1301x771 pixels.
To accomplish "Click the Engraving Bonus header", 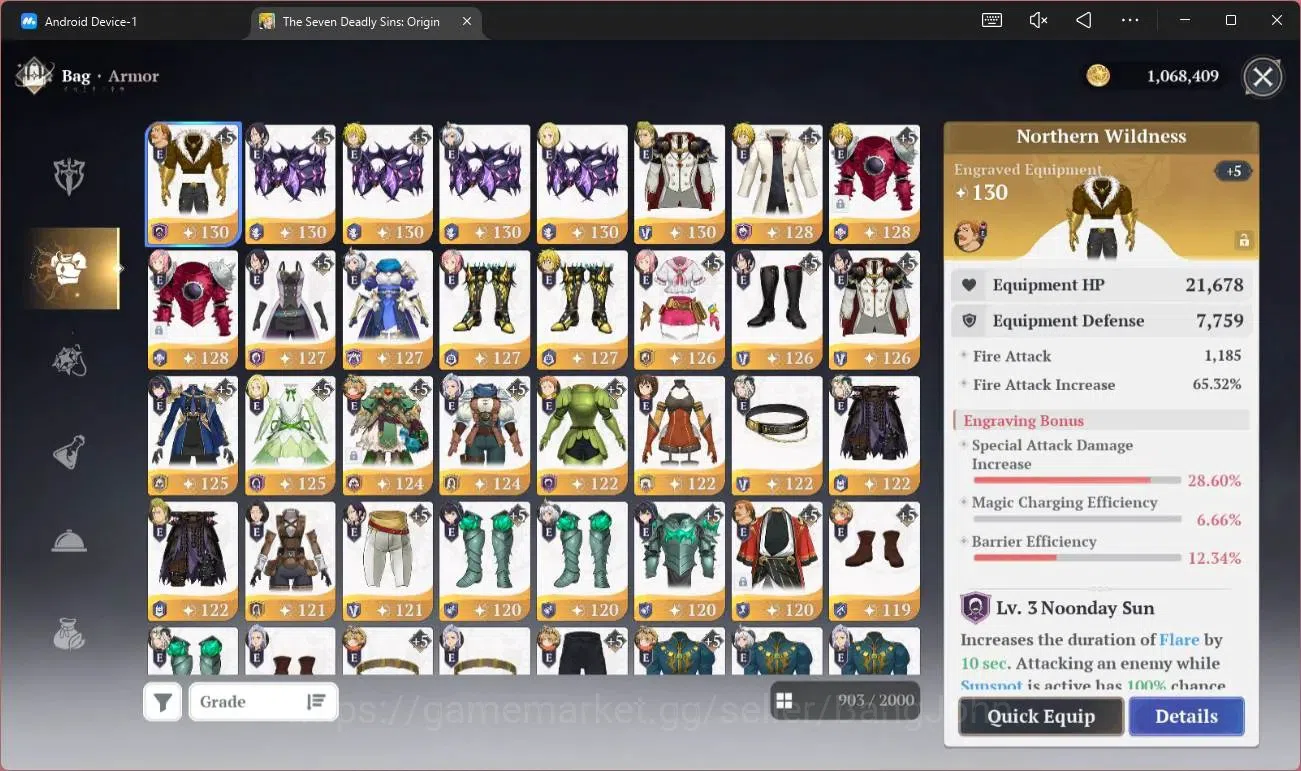I will coord(1101,421).
